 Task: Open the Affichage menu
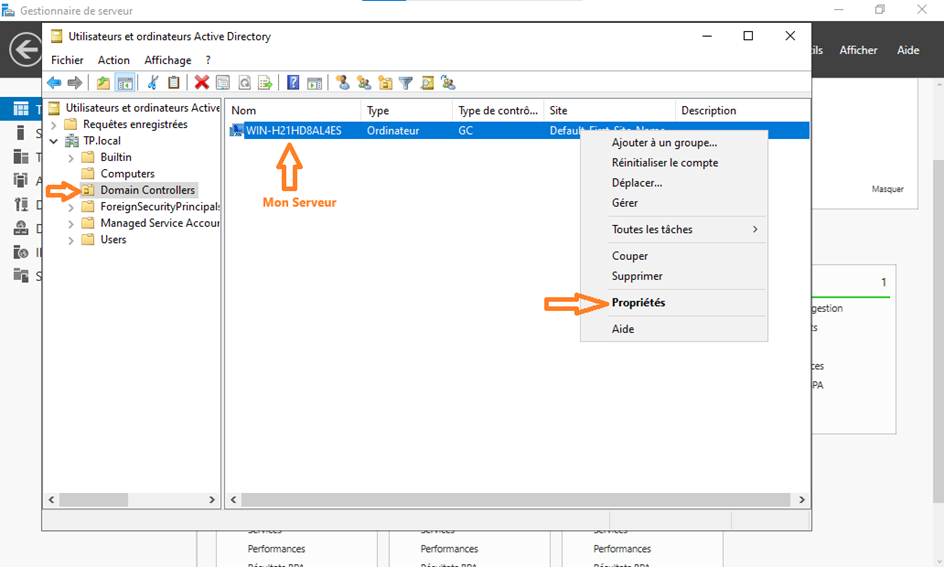(x=168, y=60)
